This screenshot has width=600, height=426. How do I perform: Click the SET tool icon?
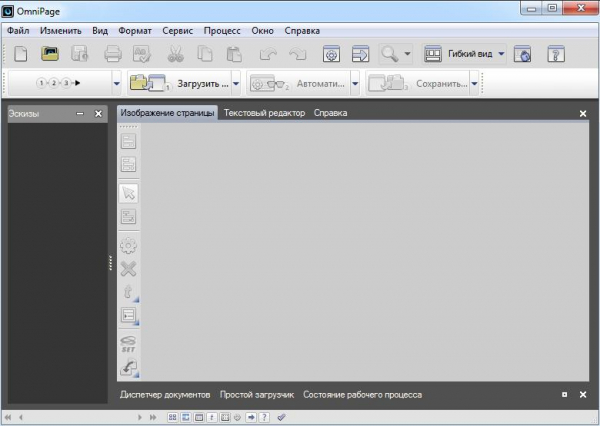point(128,344)
